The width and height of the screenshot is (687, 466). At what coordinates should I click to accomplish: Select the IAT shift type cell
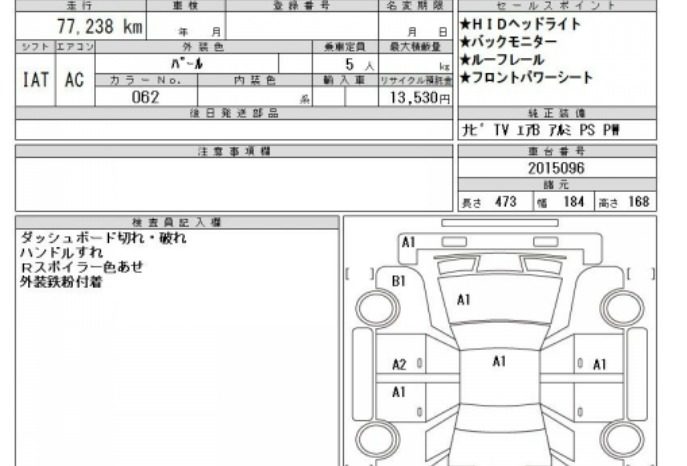[35, 81]
